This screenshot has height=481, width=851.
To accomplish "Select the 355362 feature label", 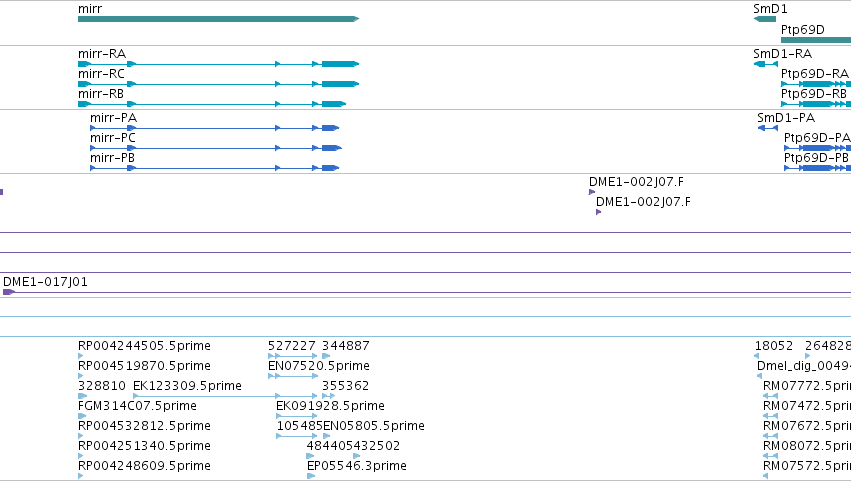I will (x=346, y=386).
